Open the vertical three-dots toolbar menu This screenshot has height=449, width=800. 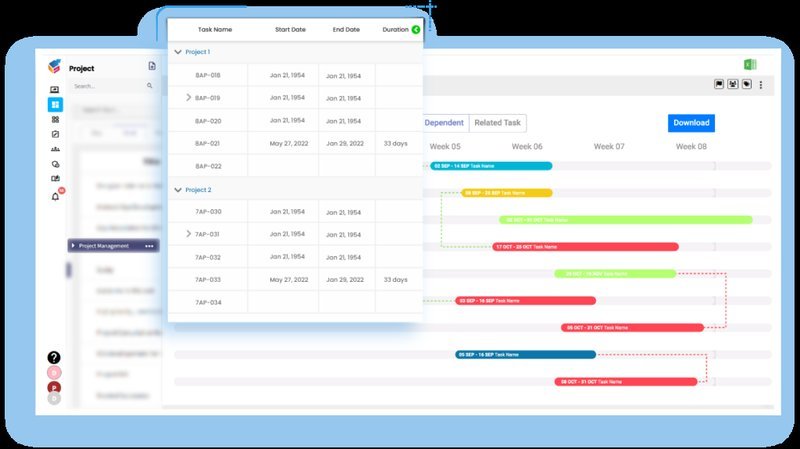coord(761,85)
